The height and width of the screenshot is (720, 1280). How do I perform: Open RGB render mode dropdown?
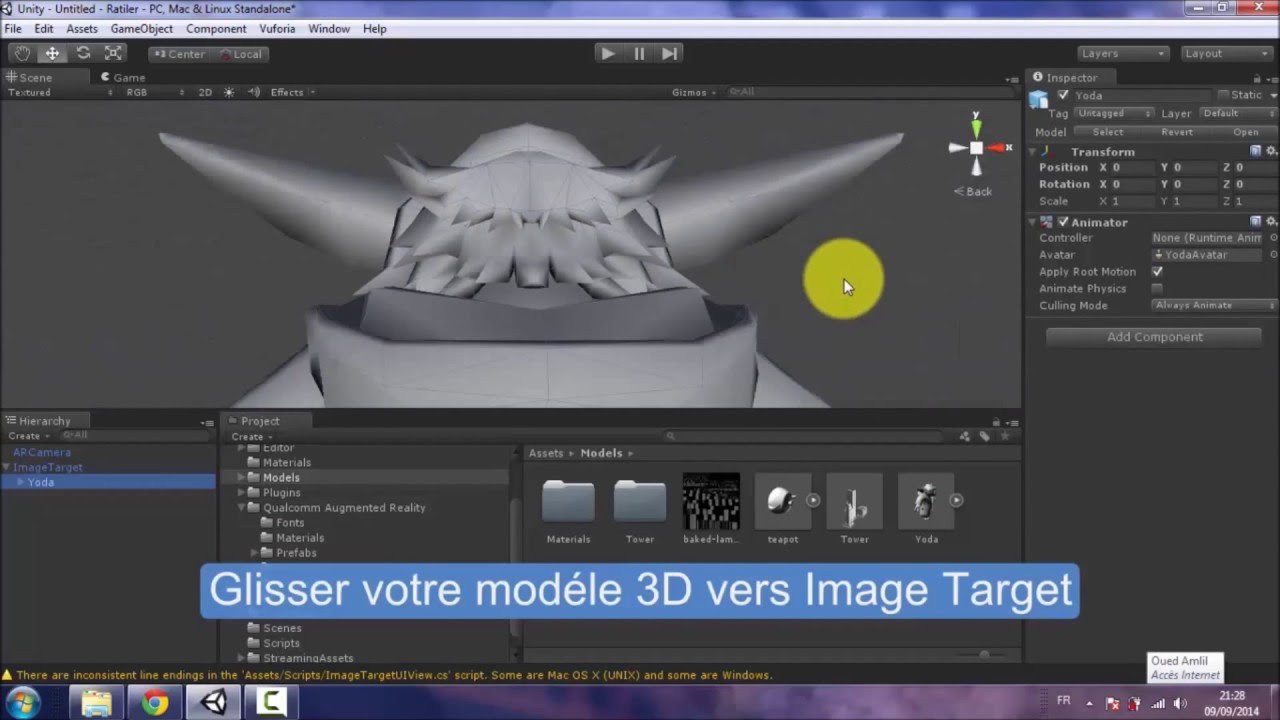(155, 92)
